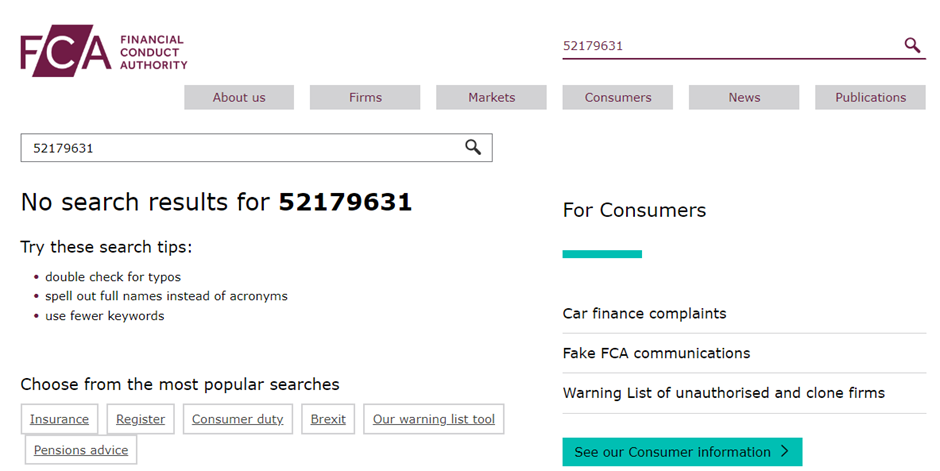Open Our warning list tool
Screen dimensions: 940x471
click(x=433, y=419)
